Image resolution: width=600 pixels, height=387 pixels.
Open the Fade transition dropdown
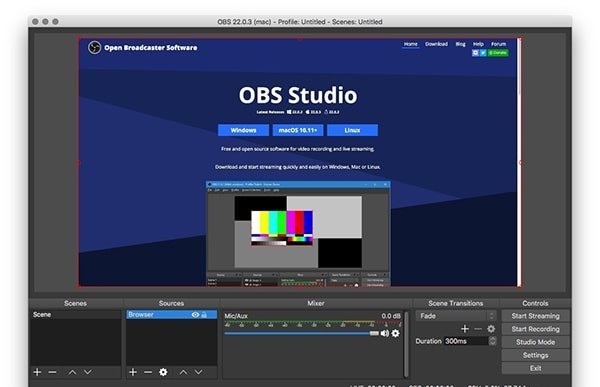456,316
